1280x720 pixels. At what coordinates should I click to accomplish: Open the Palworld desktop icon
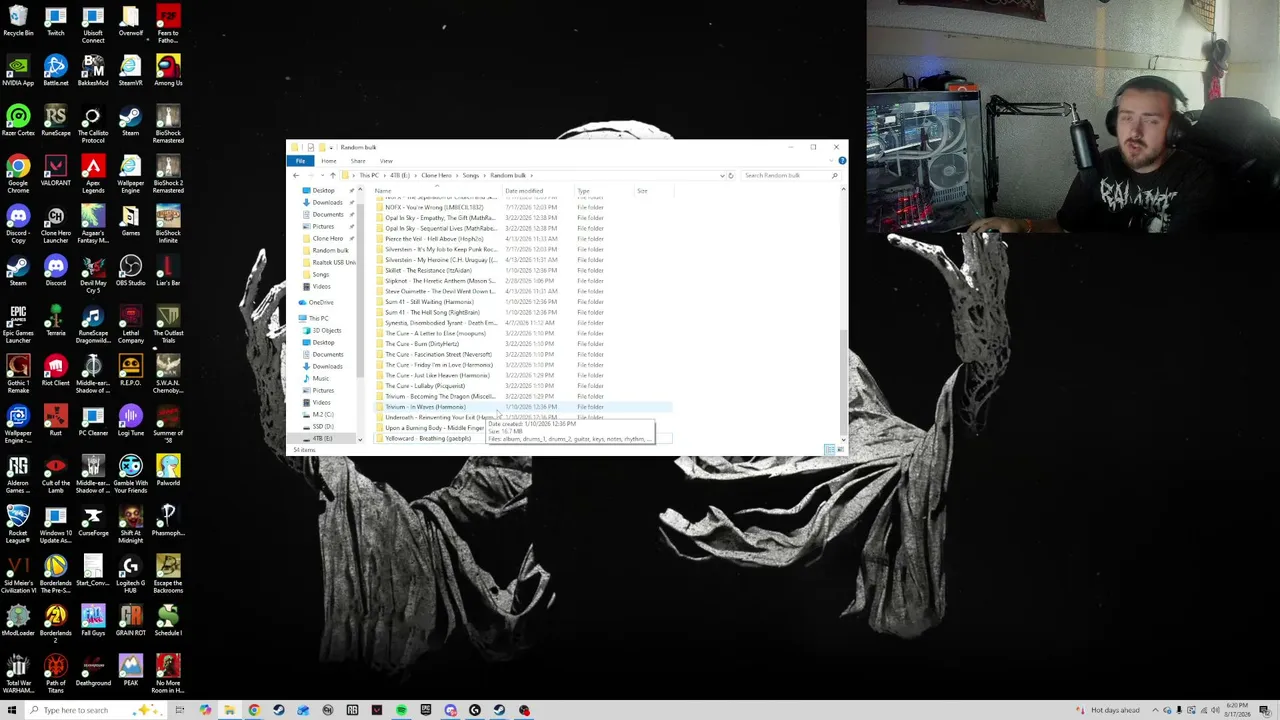point(168,471)
